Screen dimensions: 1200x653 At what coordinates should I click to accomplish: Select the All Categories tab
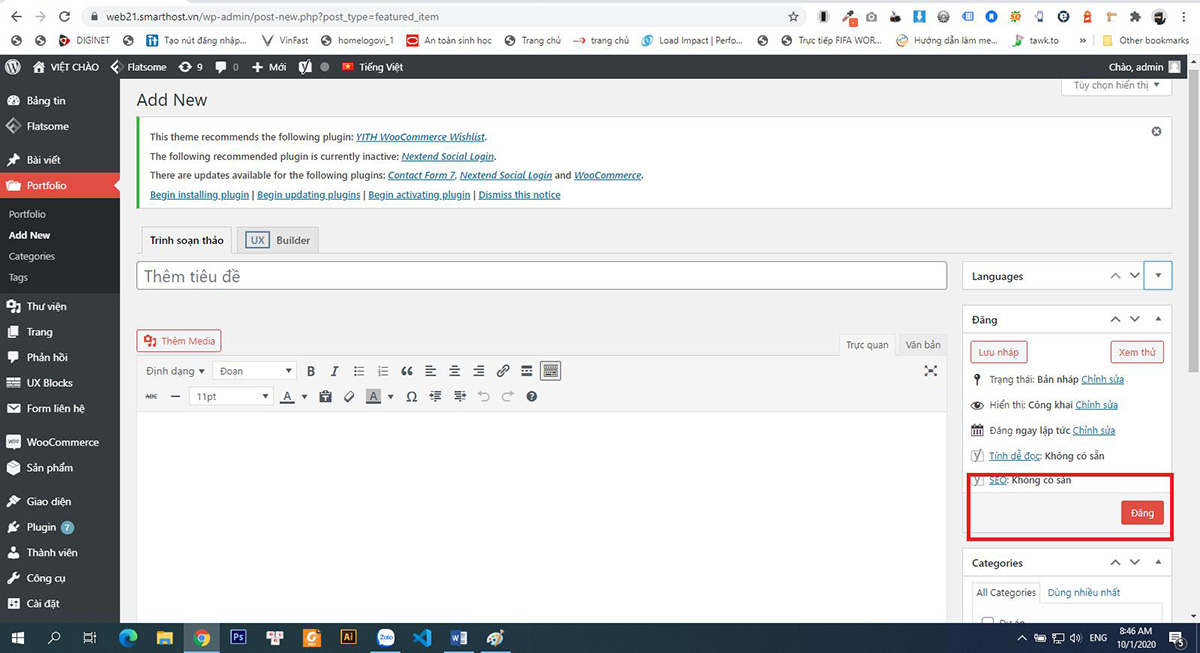[1006, 592]
